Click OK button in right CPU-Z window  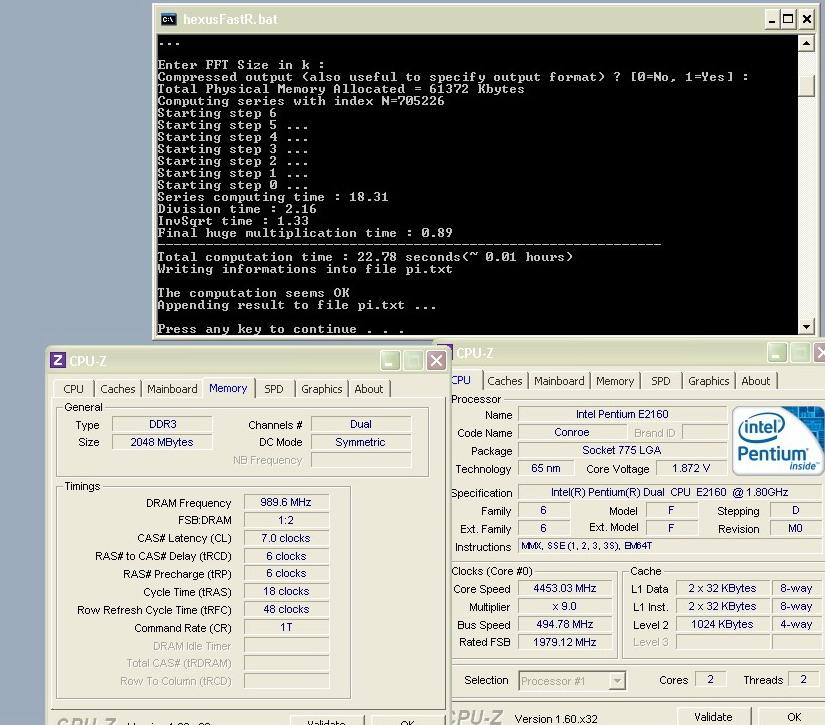coord(794,717)
